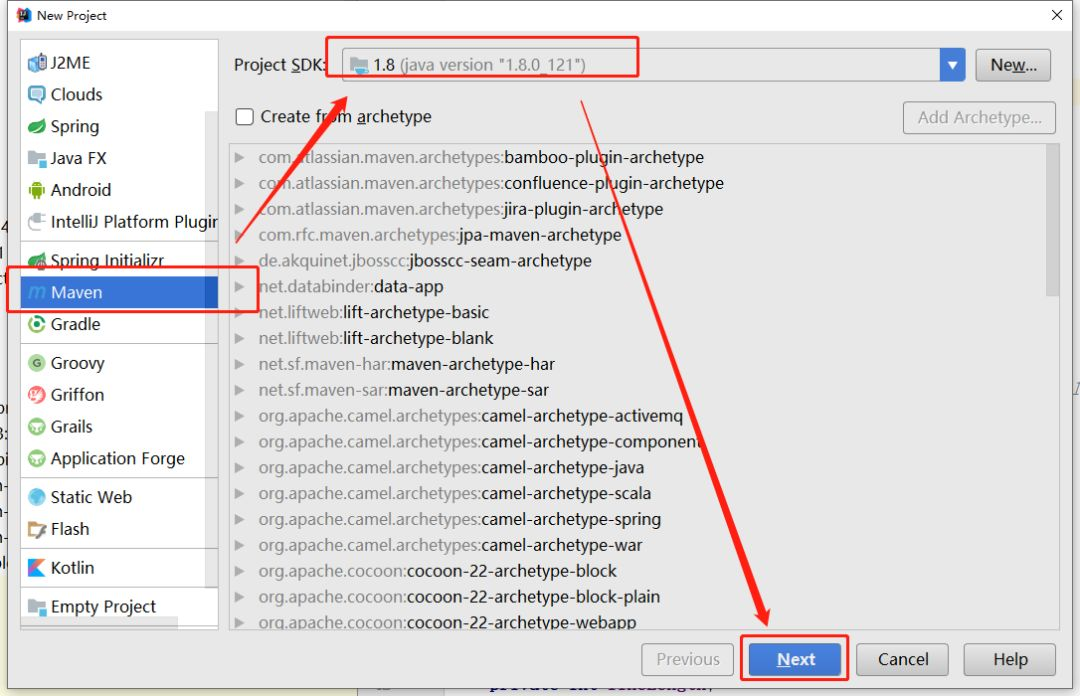
Task: Select Static Web label in list
Action: (x=91, y=497)
